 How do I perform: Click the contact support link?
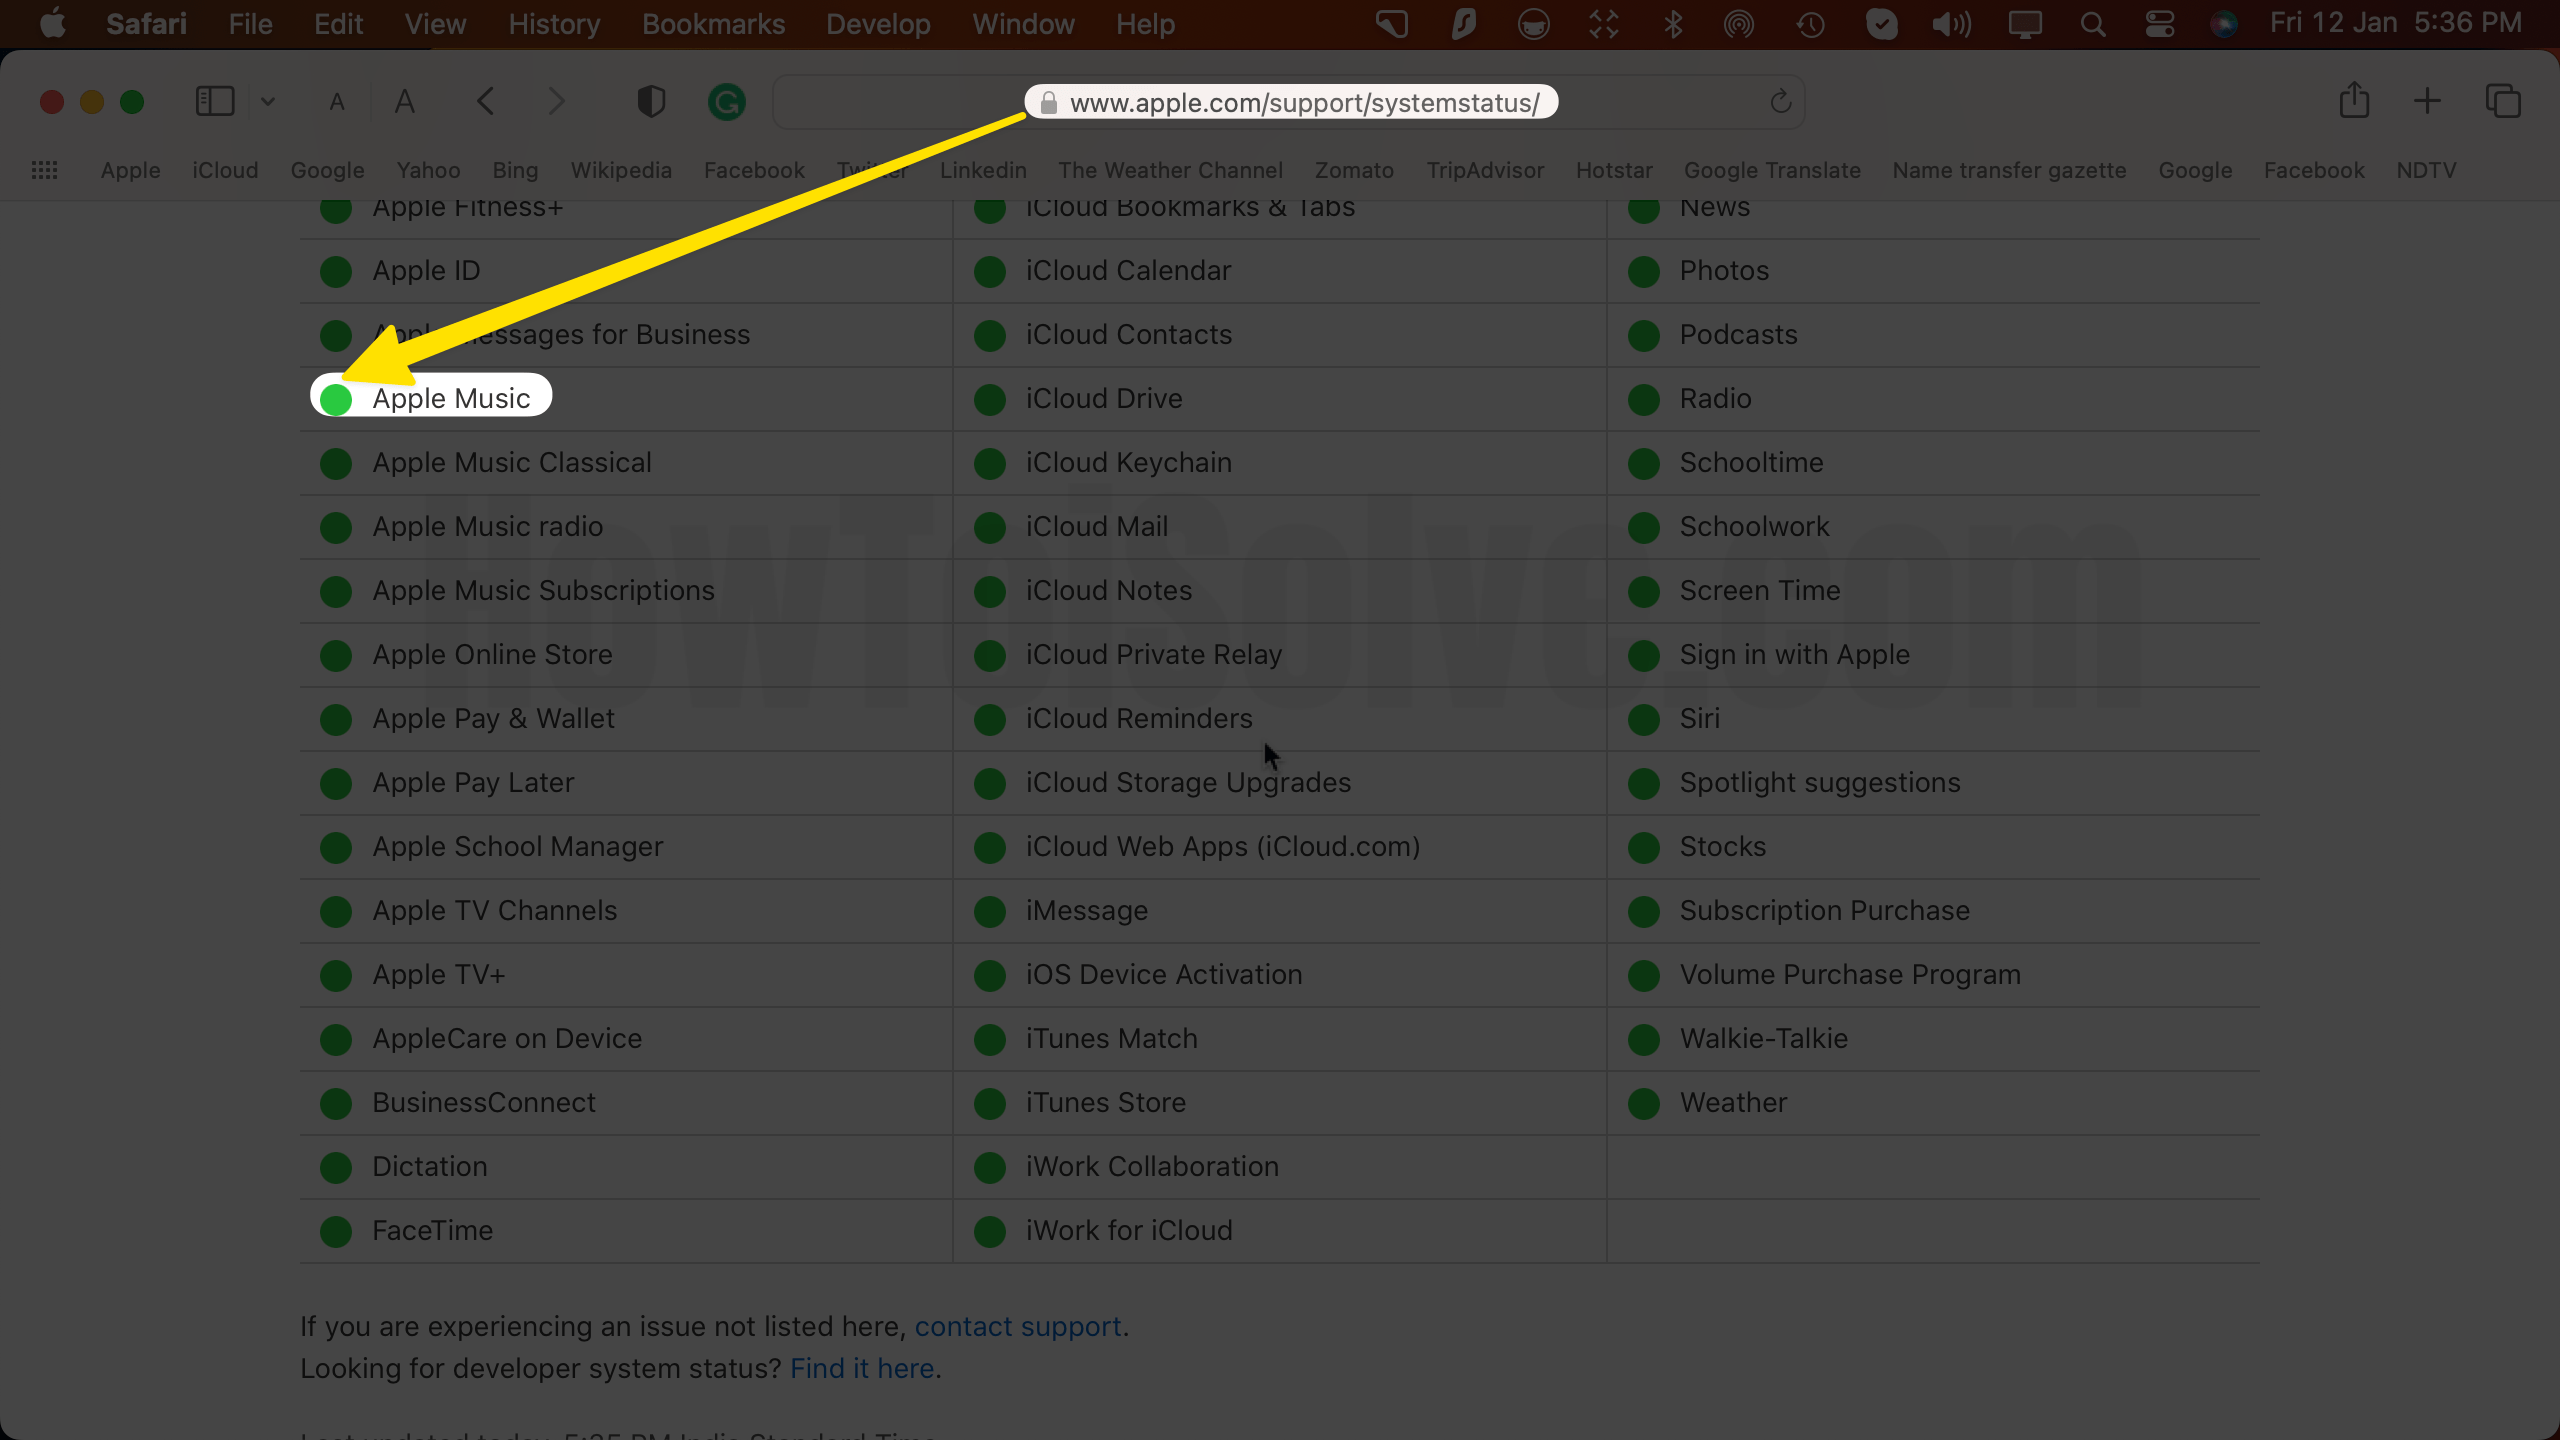coord(1018,1326)
